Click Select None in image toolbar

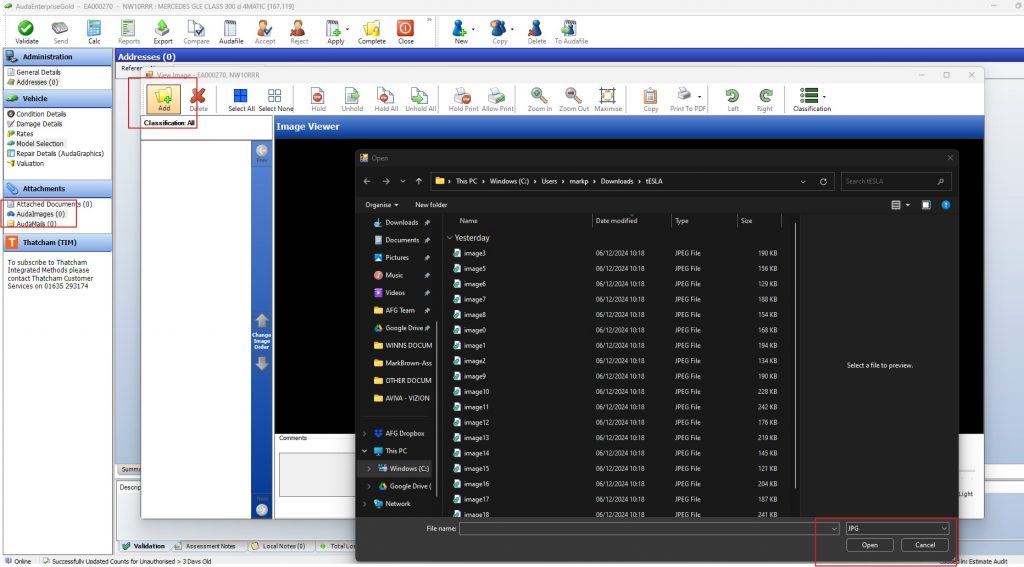276,100
